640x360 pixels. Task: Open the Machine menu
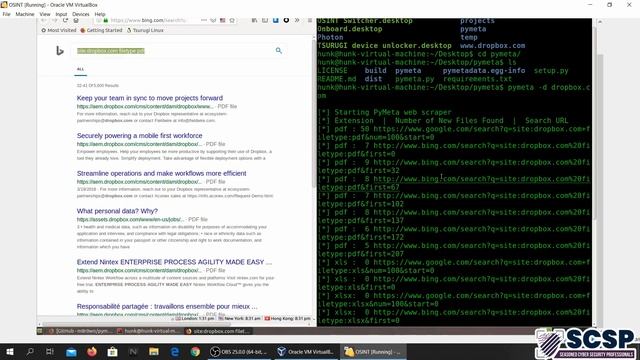pyautogui.click(x=25, y=14)
